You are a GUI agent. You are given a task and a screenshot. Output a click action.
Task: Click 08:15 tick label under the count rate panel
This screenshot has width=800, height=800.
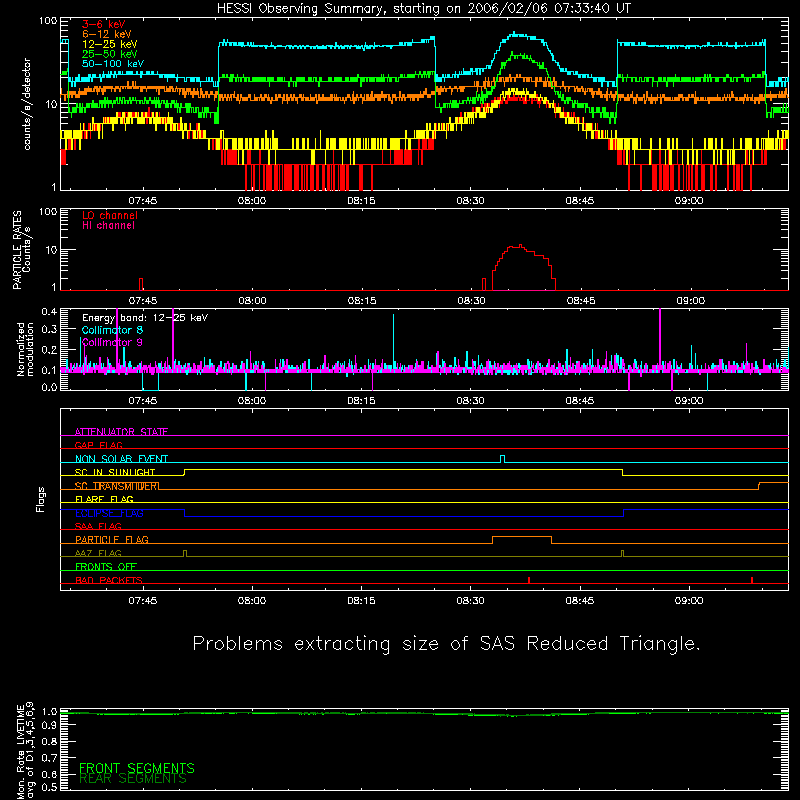pyautogui.click(x=361, y=201)
